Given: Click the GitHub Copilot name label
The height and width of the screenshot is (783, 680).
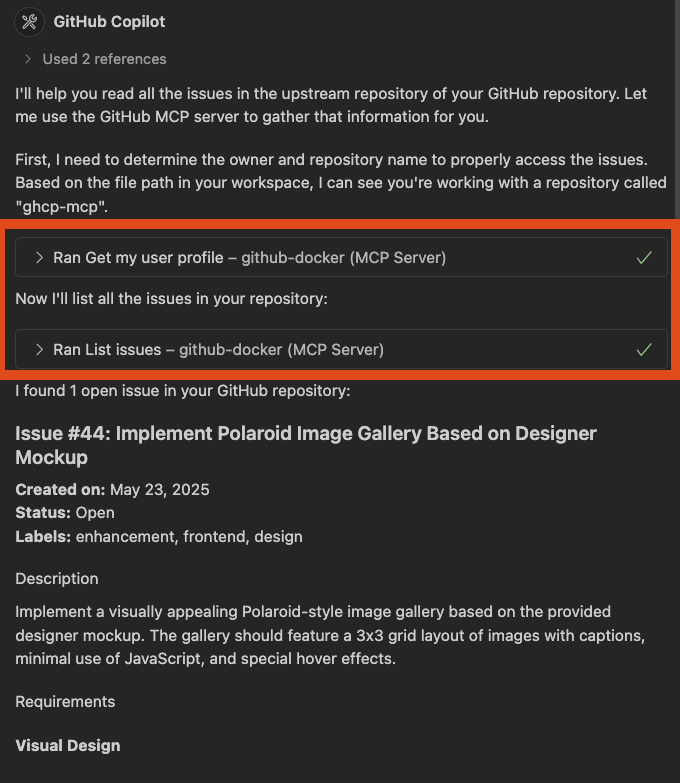Looking at the screenshot, I should tap(109, 21).
